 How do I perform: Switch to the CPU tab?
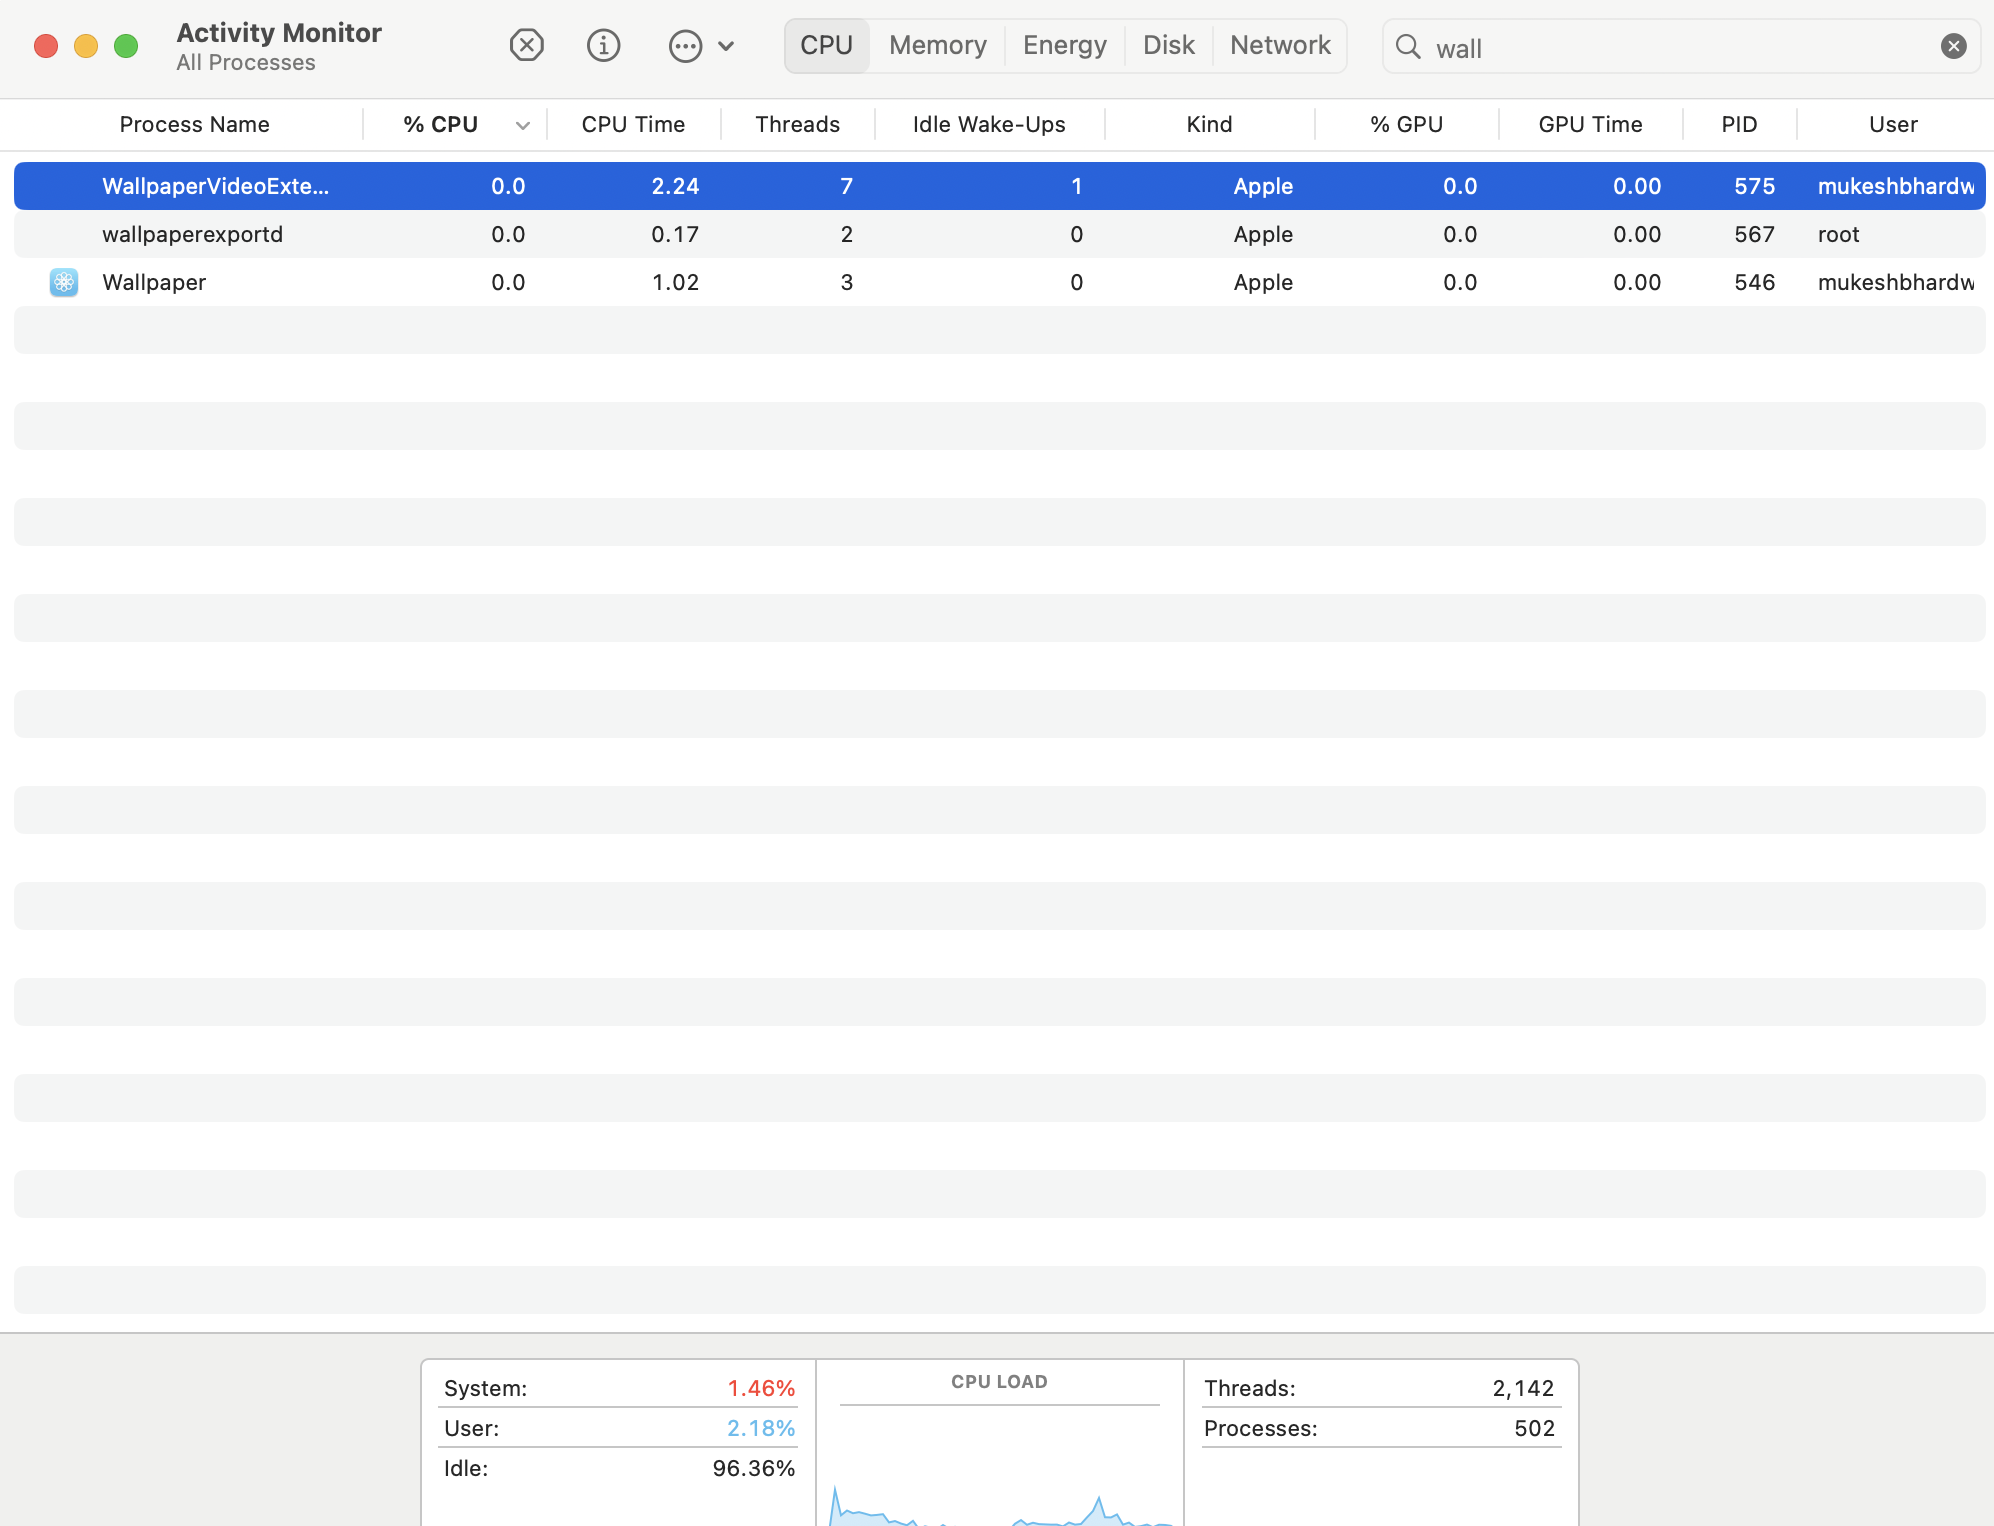click(827, 45)
